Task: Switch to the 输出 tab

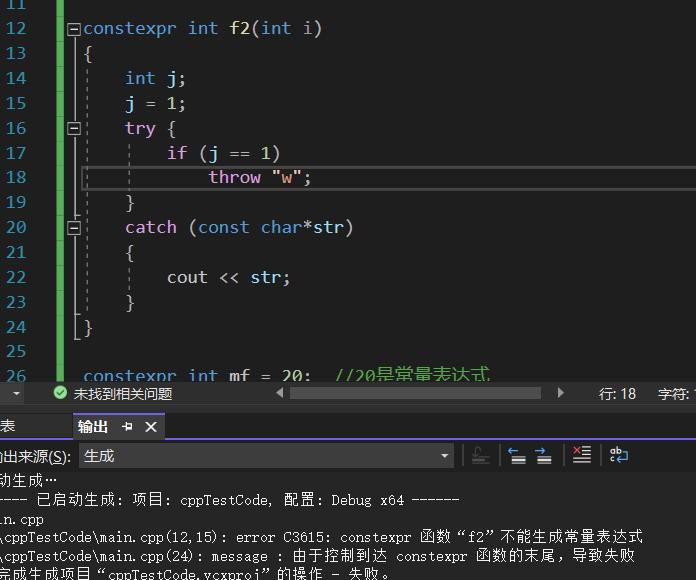Action: pyautogui.click(x=93, y=427)
